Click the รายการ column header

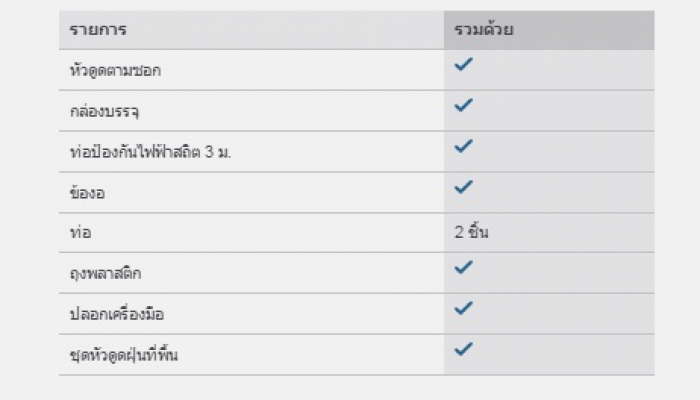[x=98, y=30]
